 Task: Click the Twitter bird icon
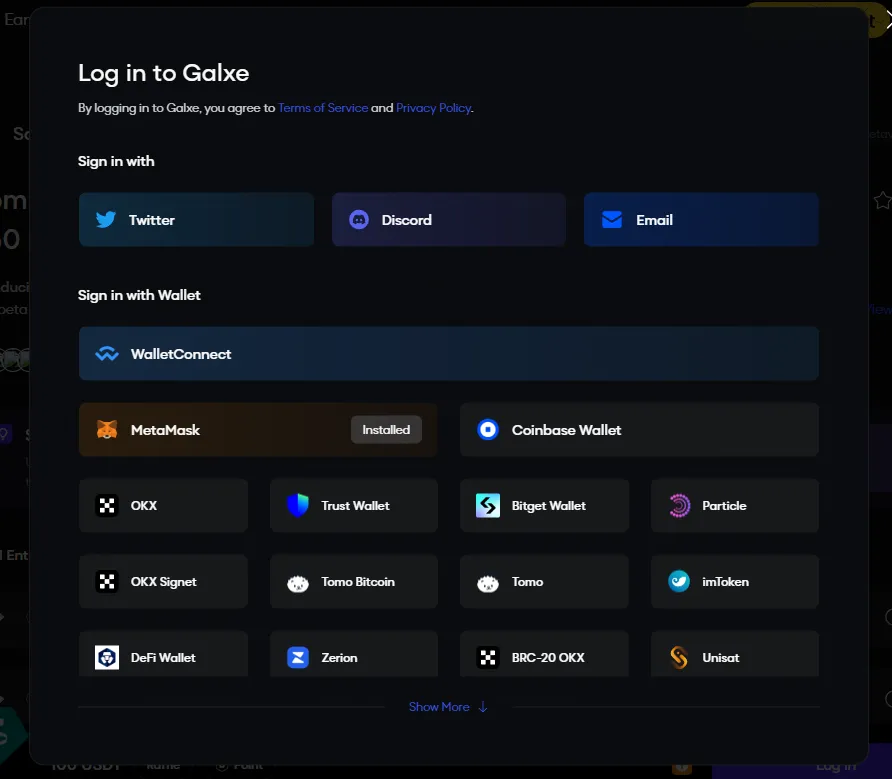(106, 220)
